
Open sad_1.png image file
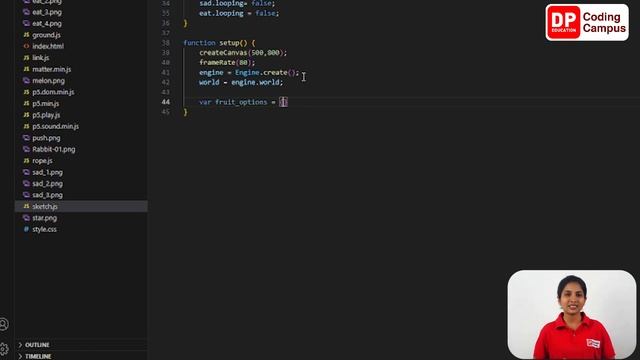coord(47,172)
